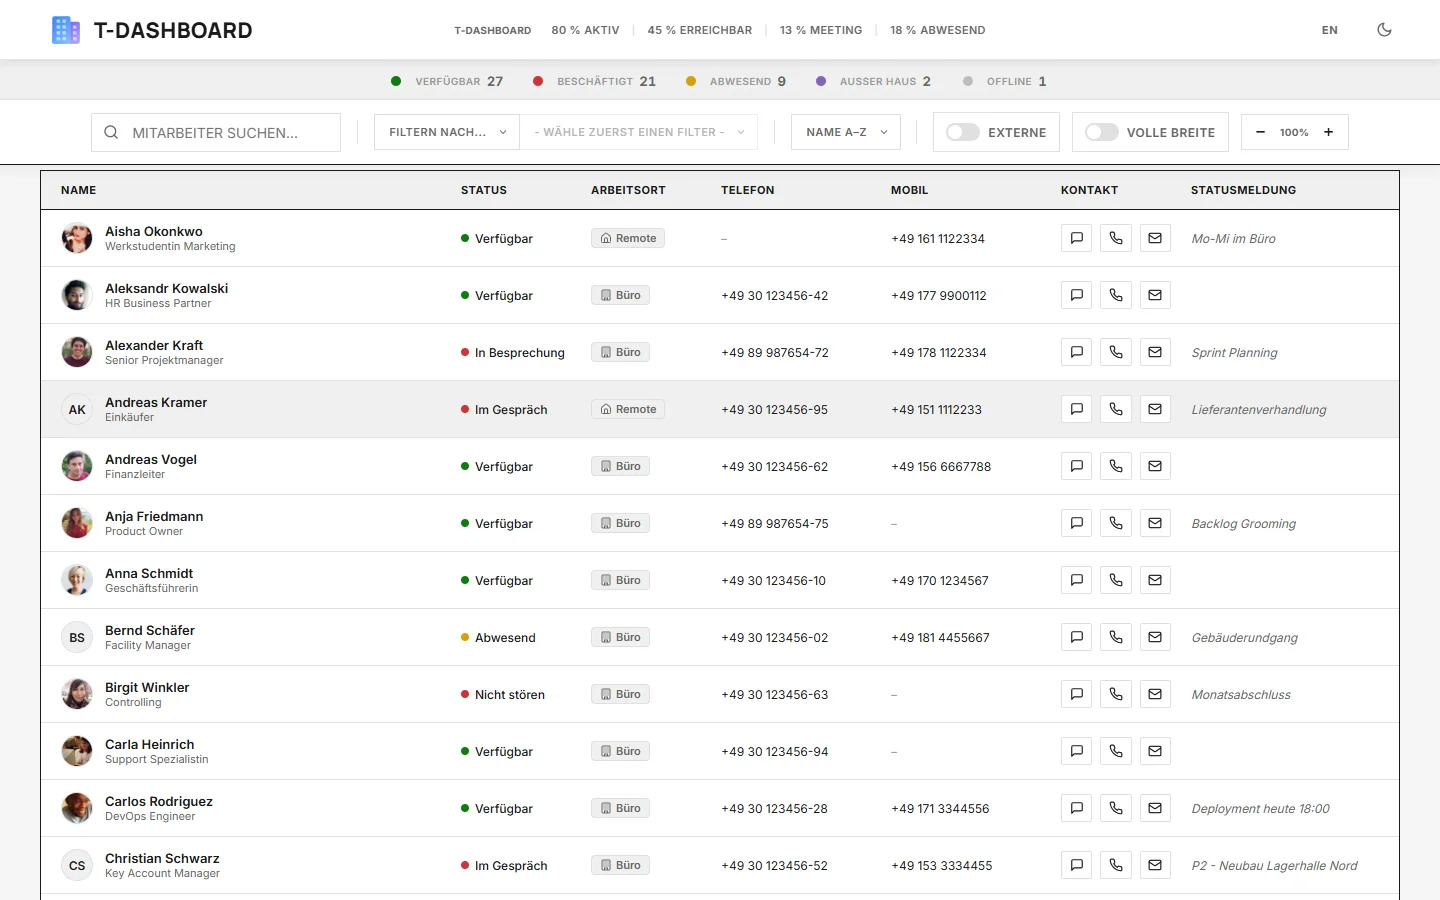Call Carlos Rodriguez via phone icon
The image size is (1440, 900).
[x=1116, y=808]
